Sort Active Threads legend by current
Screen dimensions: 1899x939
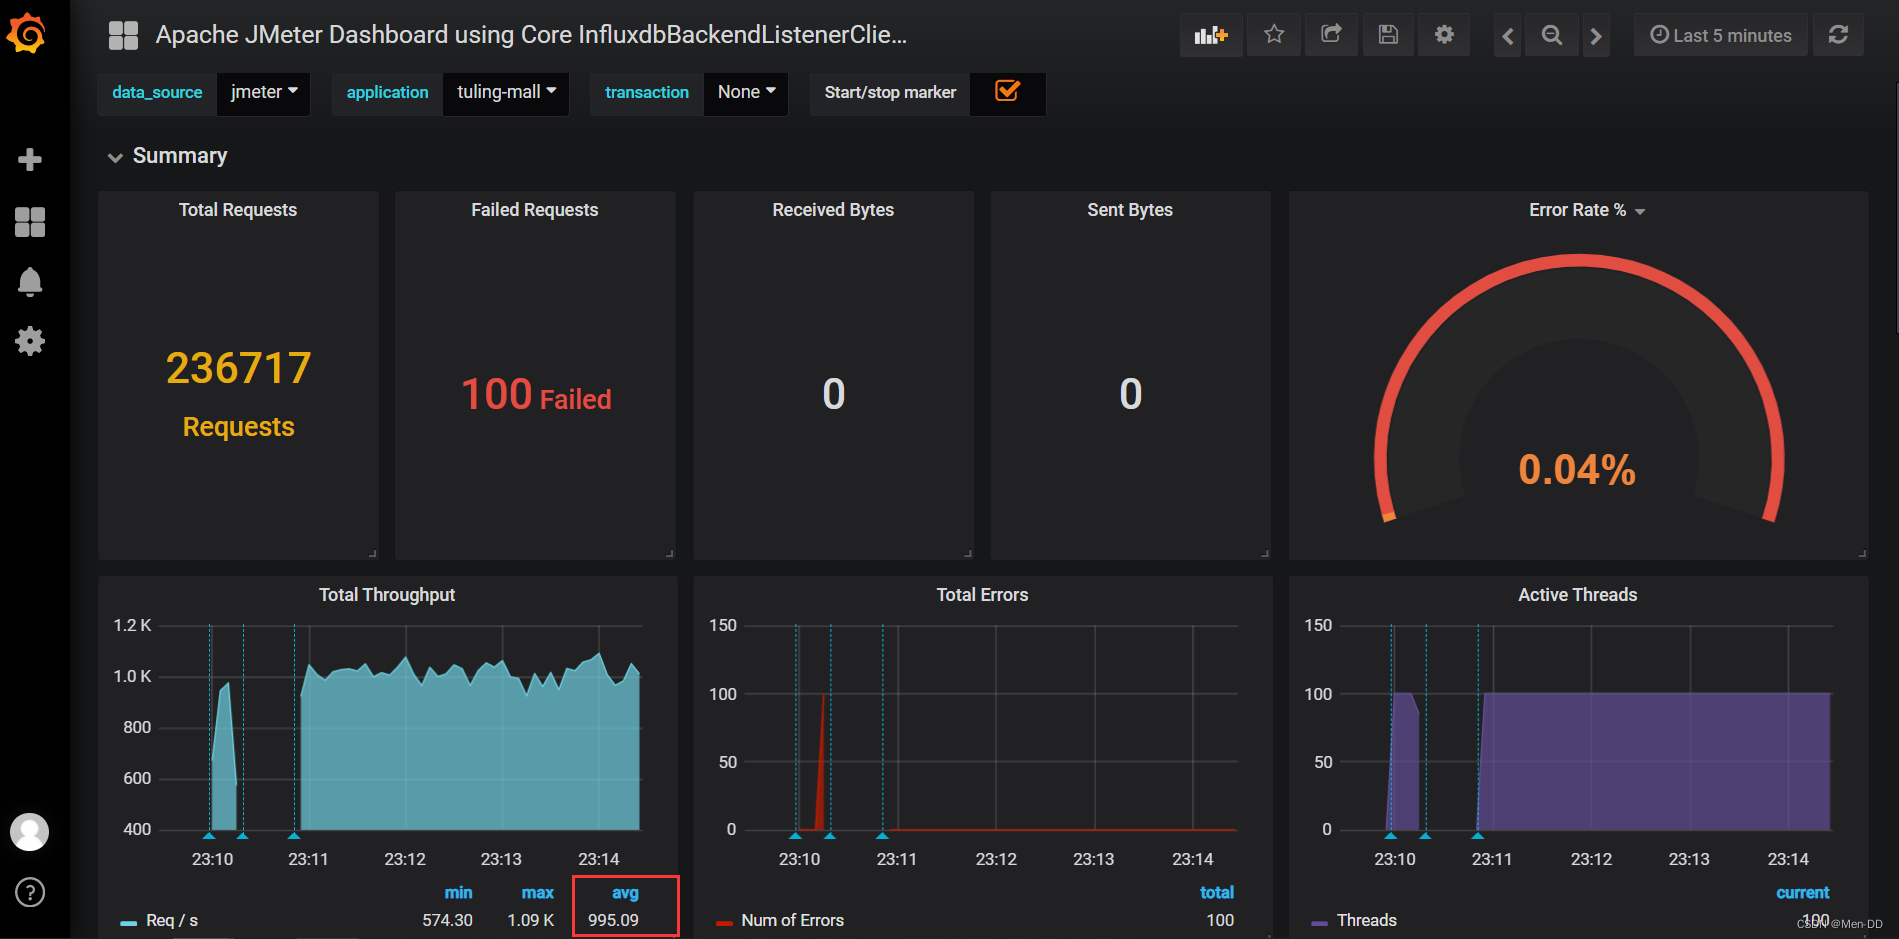[x=1803, y=892]
